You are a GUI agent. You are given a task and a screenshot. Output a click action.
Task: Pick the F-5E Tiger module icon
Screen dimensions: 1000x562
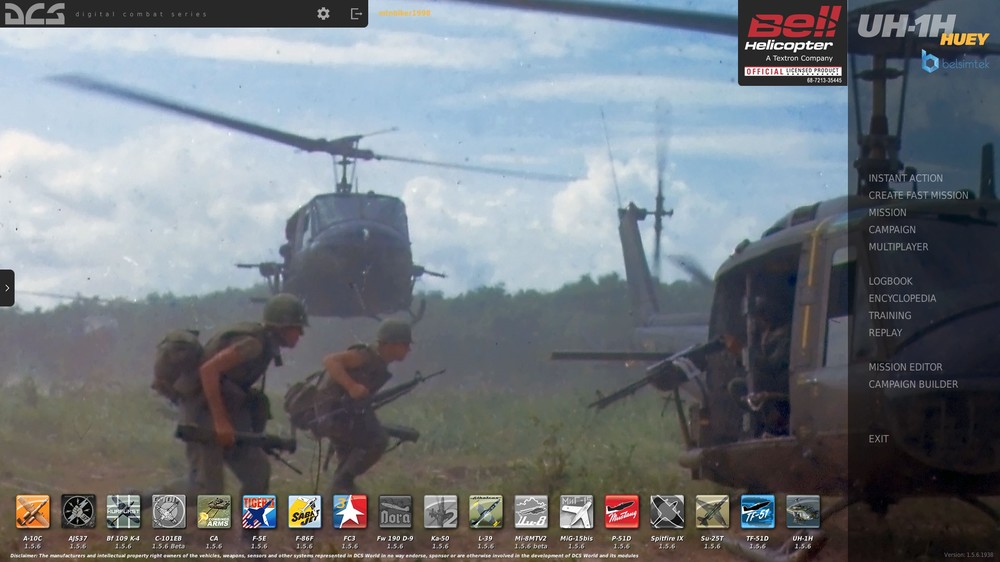pos(259,512)
